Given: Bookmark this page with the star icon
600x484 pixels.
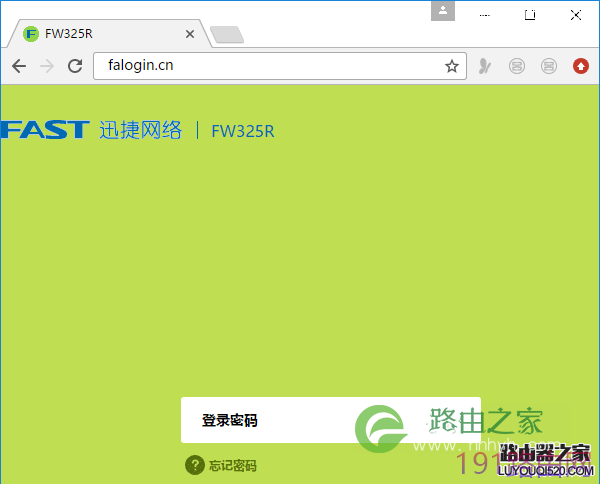Looking at the screenshot, I should tap(452, 66).
